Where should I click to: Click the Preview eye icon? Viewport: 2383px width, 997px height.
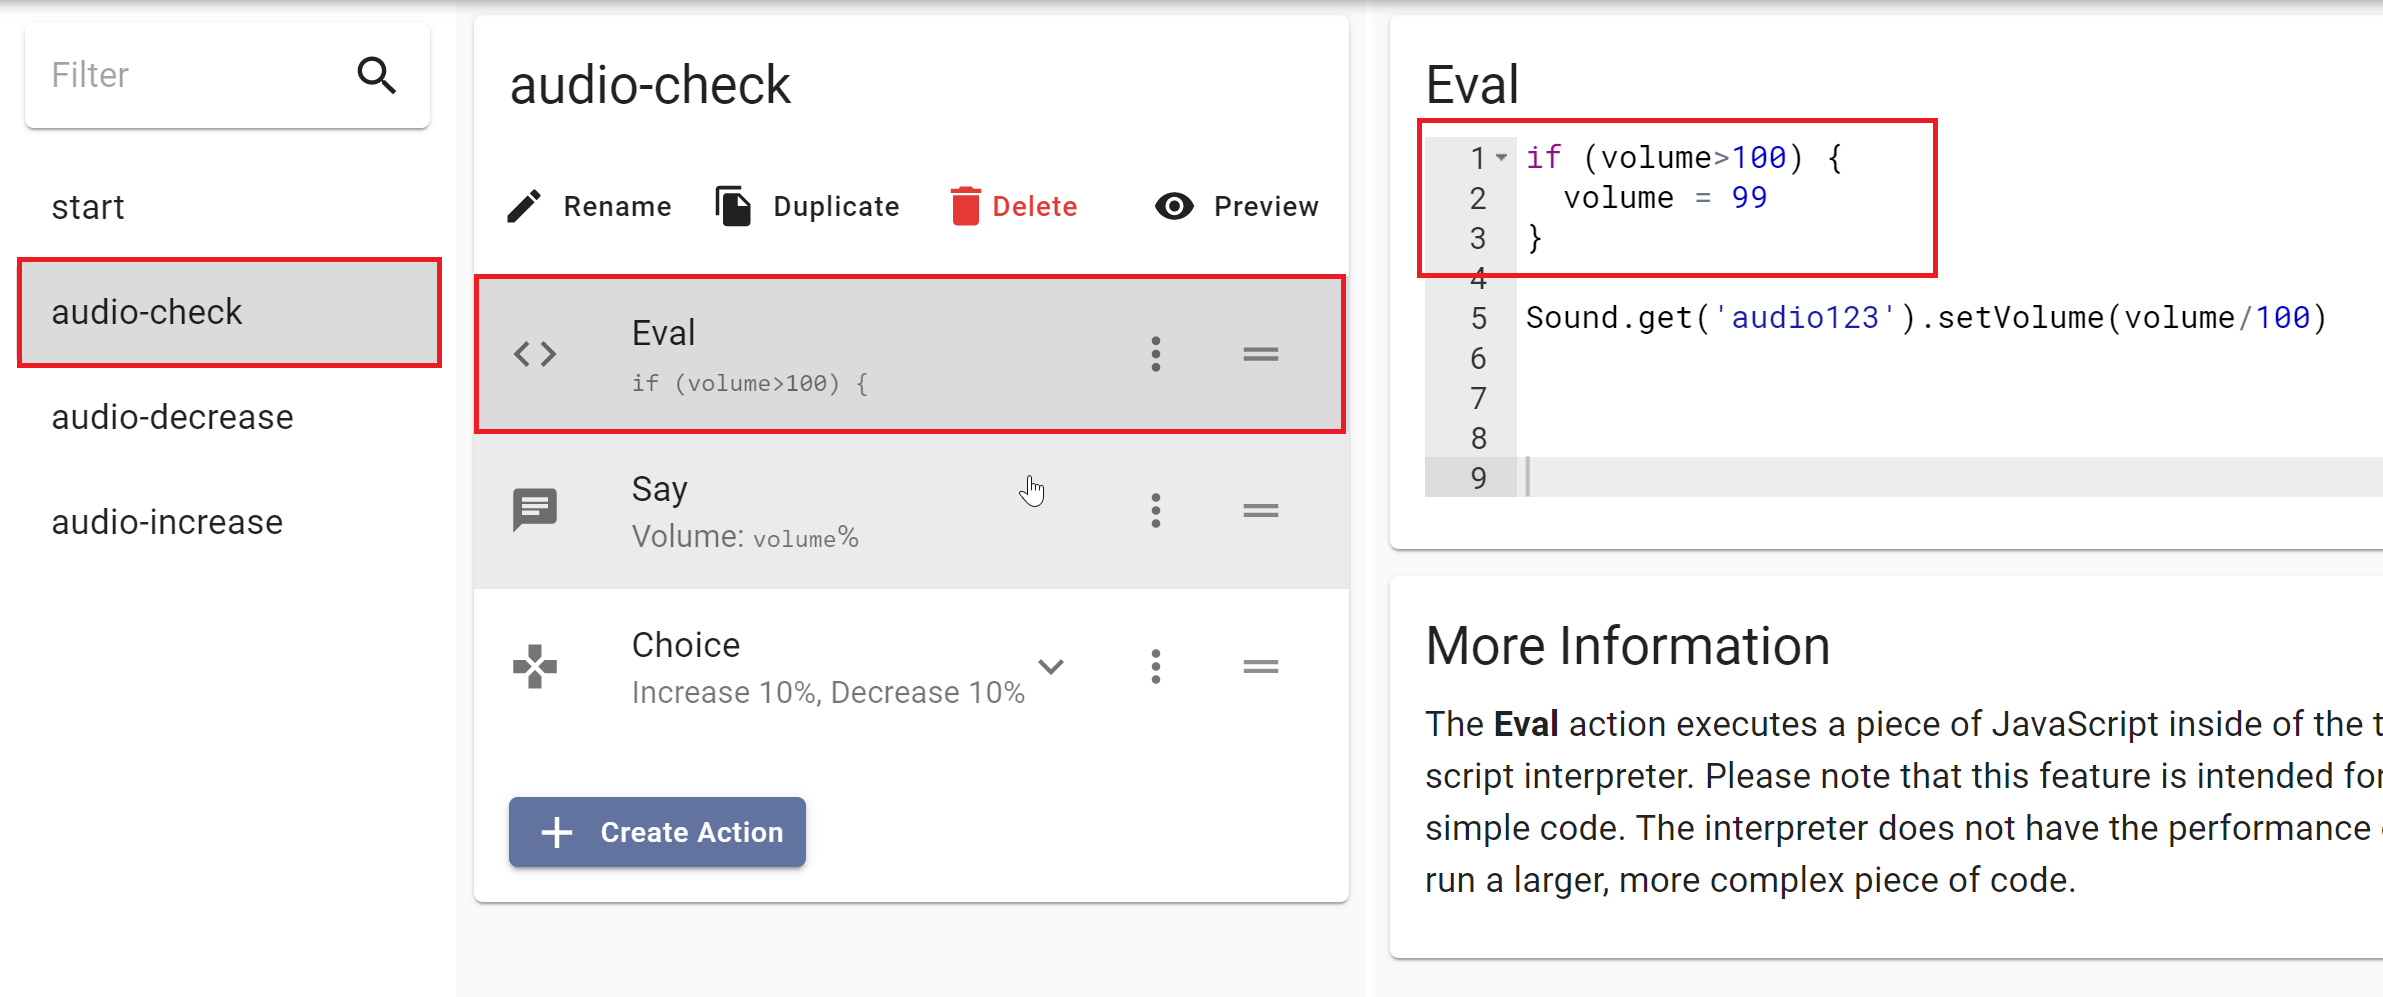point(1174,206)
